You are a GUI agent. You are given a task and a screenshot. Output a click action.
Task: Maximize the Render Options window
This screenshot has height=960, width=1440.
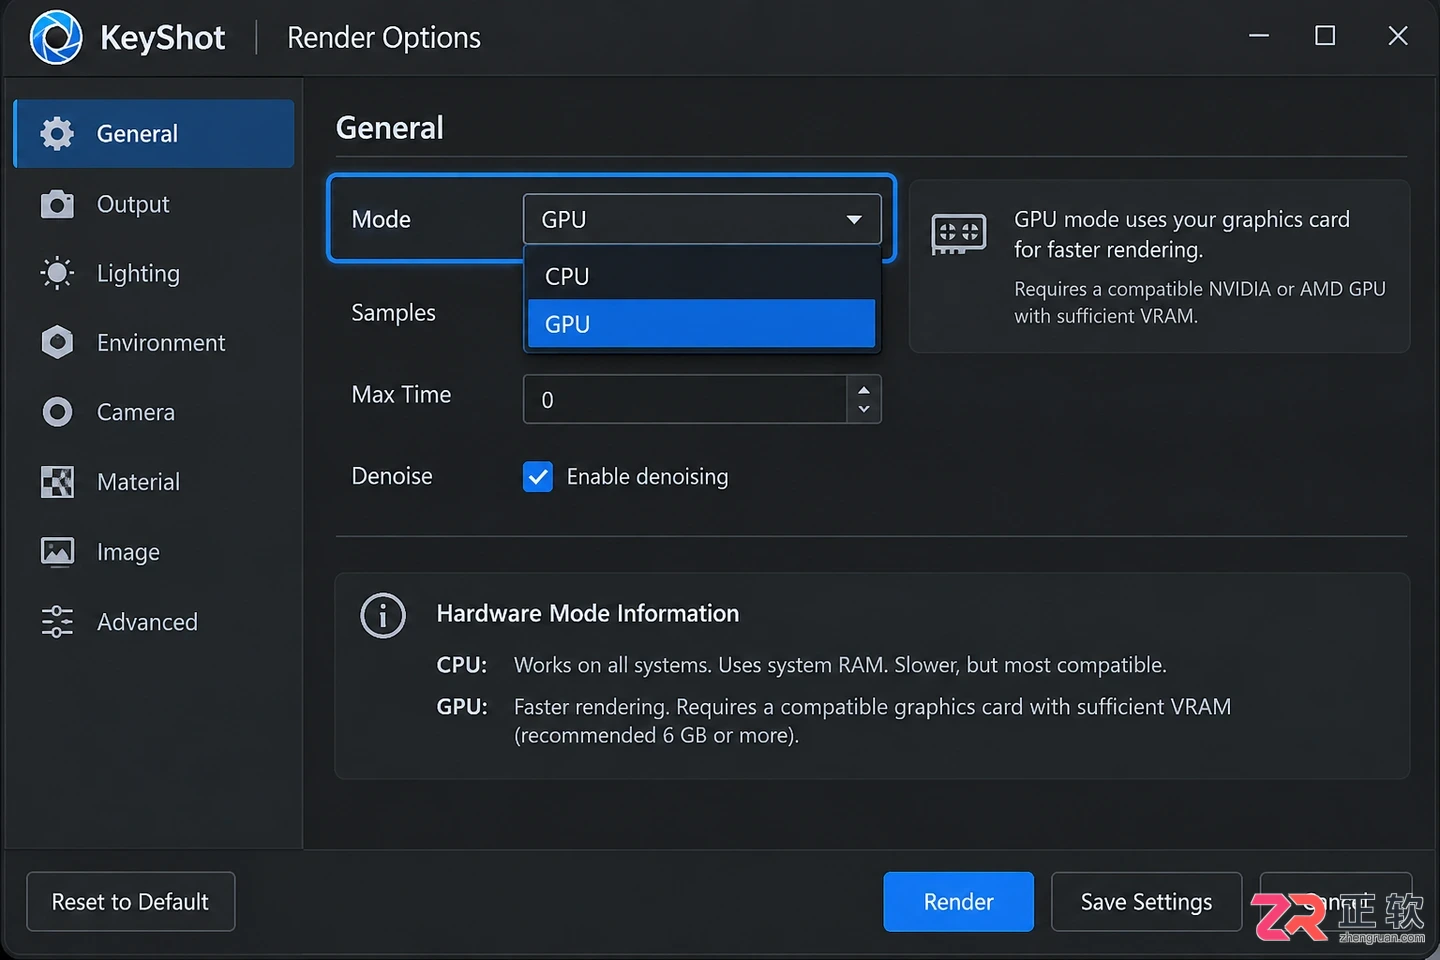click(1325, 36)
